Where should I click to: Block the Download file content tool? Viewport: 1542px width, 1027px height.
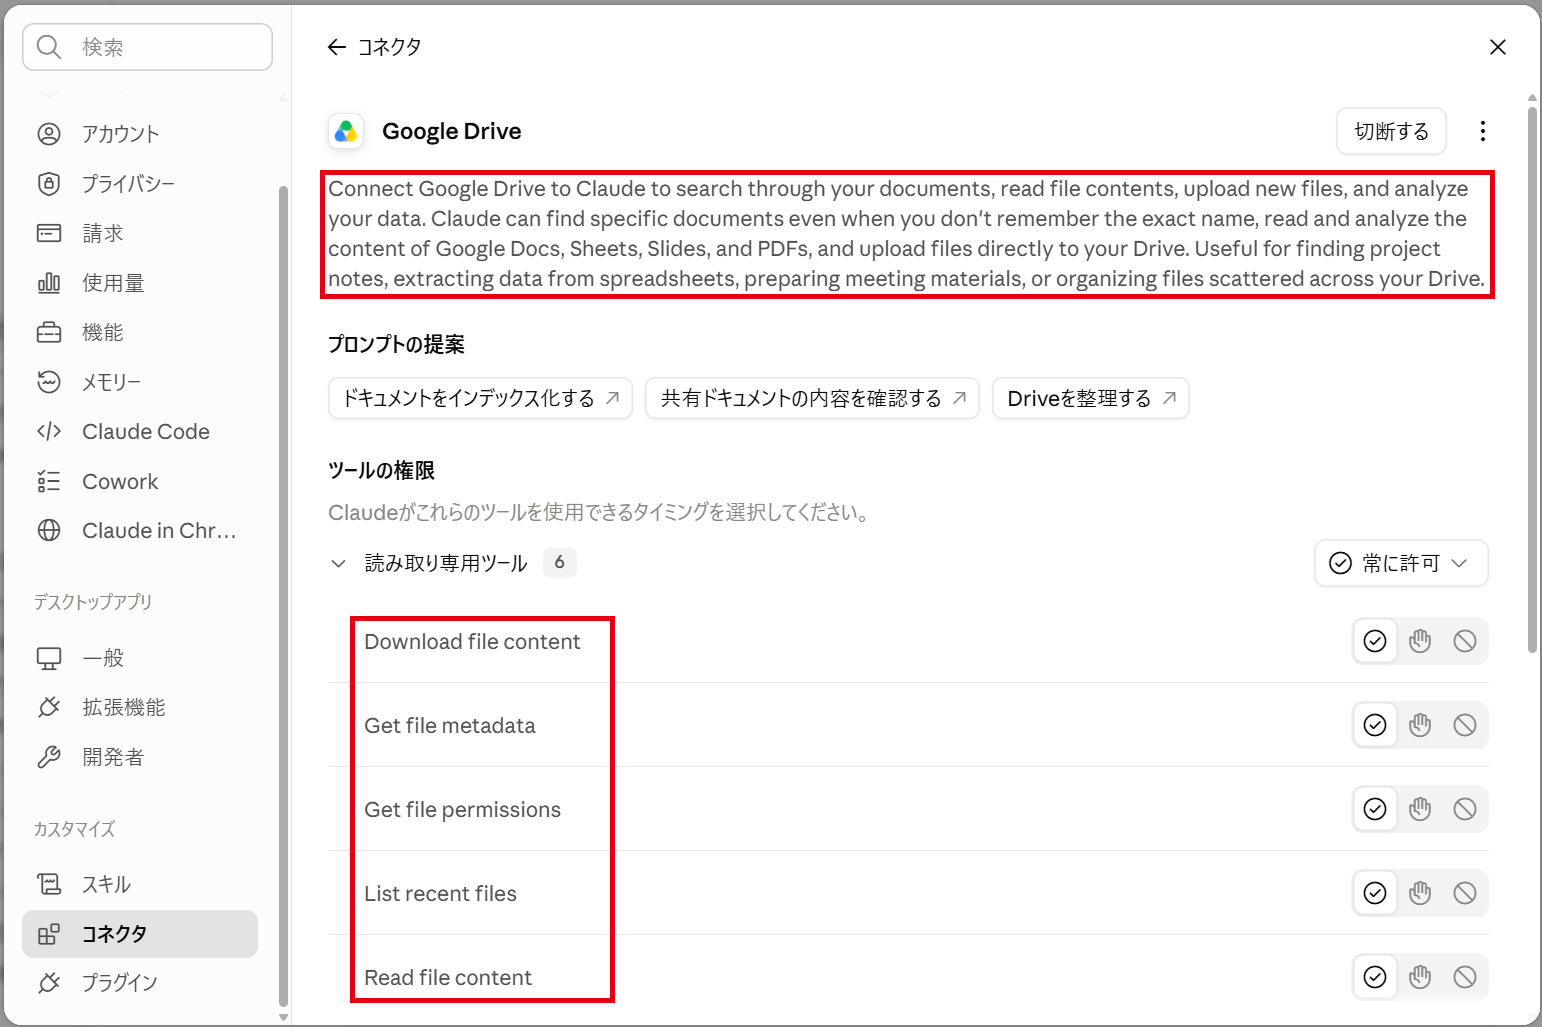click(1465, 641)
